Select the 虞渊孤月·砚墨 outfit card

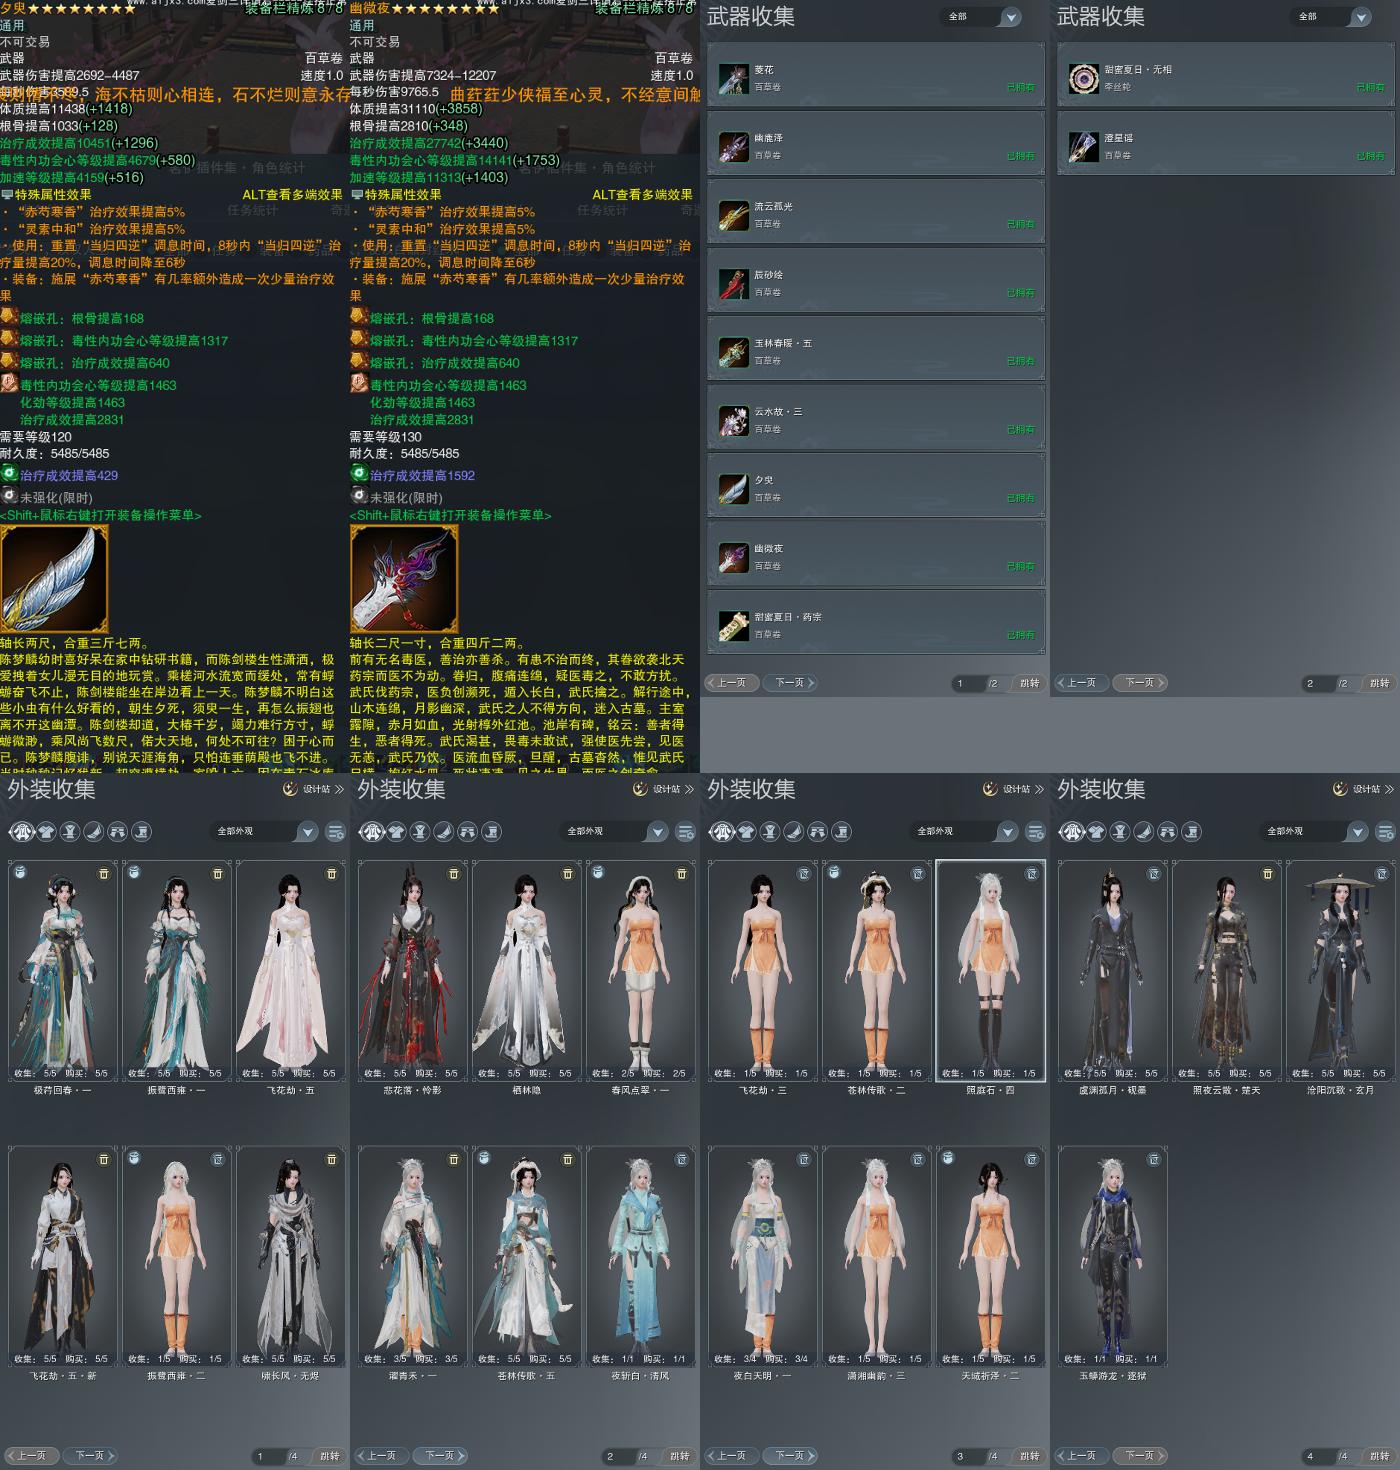[x=1112, y=970]
